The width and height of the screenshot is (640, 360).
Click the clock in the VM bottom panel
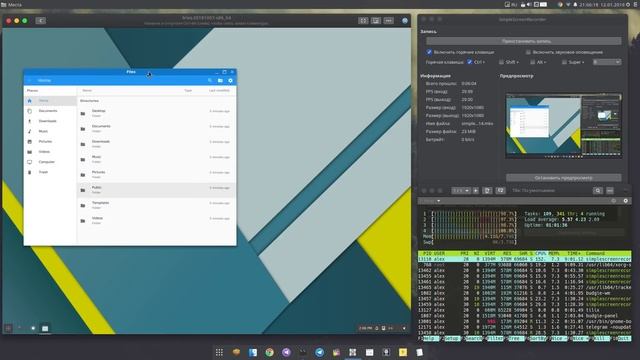click(x=365, y=328)
